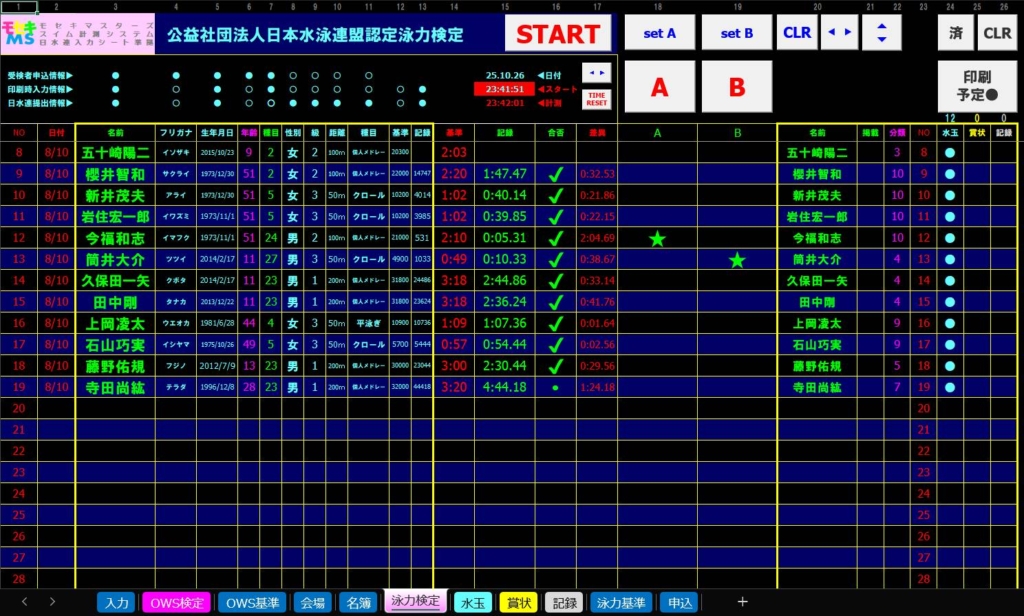Image resolution: width=1024 pixels, height=616 pixels.
Task: Select the record cell 1:47.47
Action: point(504,174)
